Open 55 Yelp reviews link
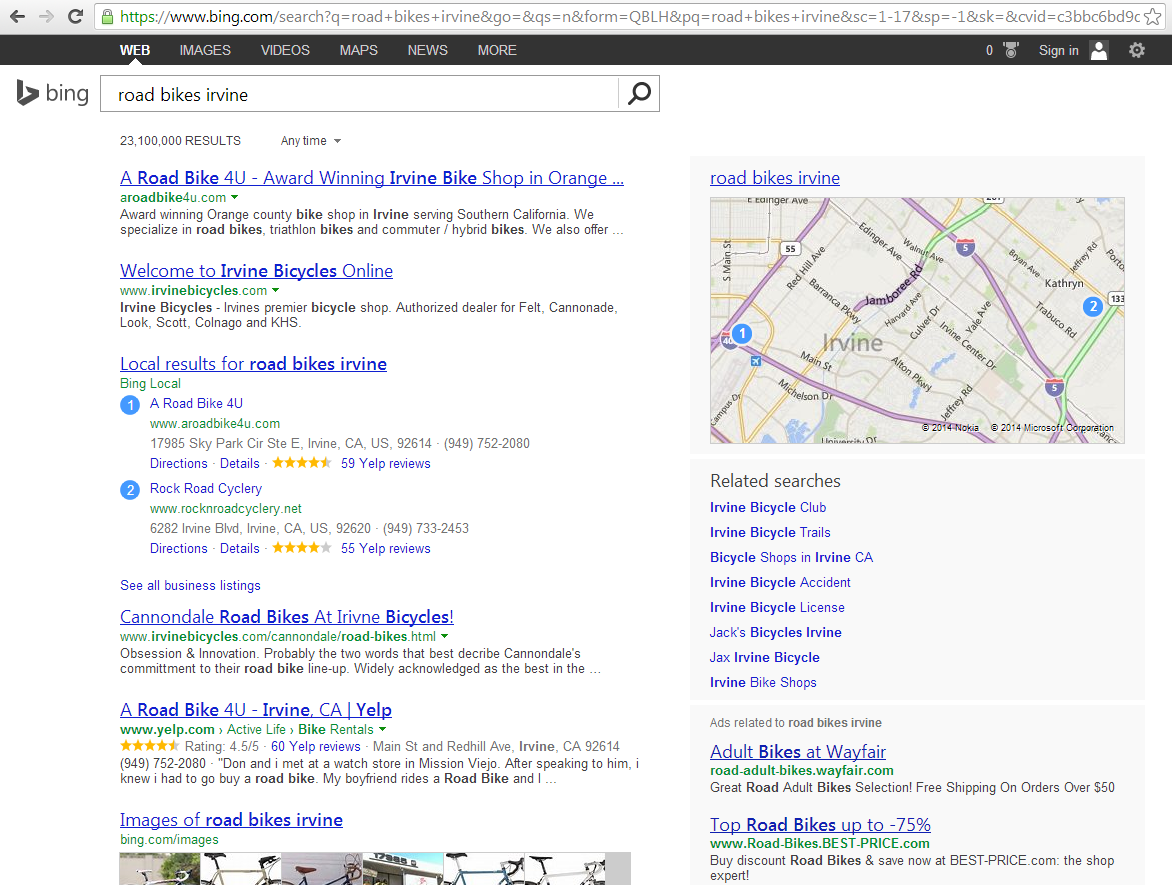The height and width of the screenshot is (885, 1172). (x=386, y=549)
